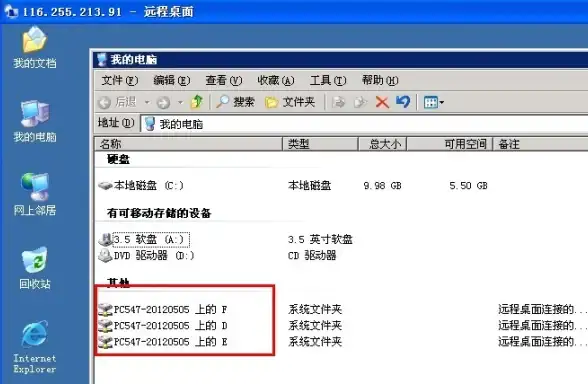Viewport: 588px width, 384px height.
Task: Open the 收藏(A) menu
Action: coord(276,80)
